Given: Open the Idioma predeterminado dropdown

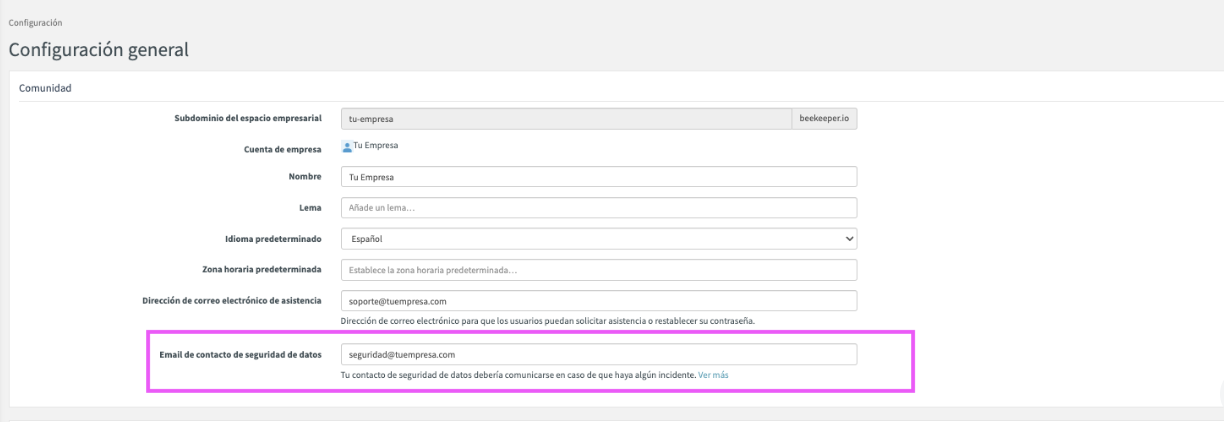Looking at the screenshot, I should click(599, 239).
